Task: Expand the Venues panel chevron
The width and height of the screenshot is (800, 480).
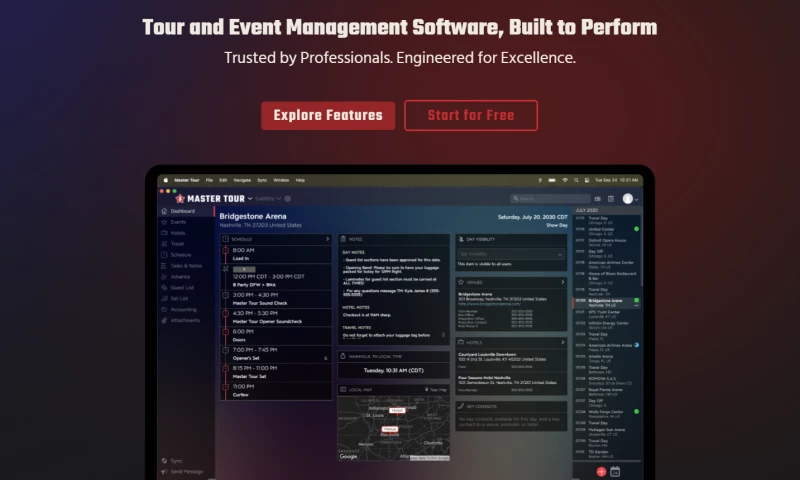Action: 563,282
